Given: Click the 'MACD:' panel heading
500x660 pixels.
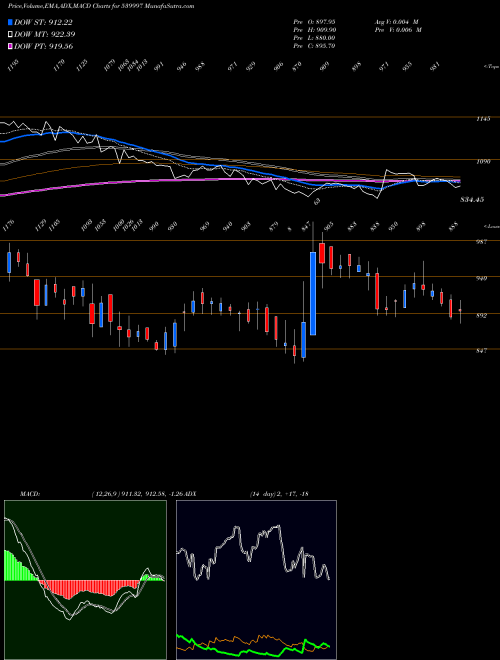Looking at the screenshot, I should pos(30,493).
